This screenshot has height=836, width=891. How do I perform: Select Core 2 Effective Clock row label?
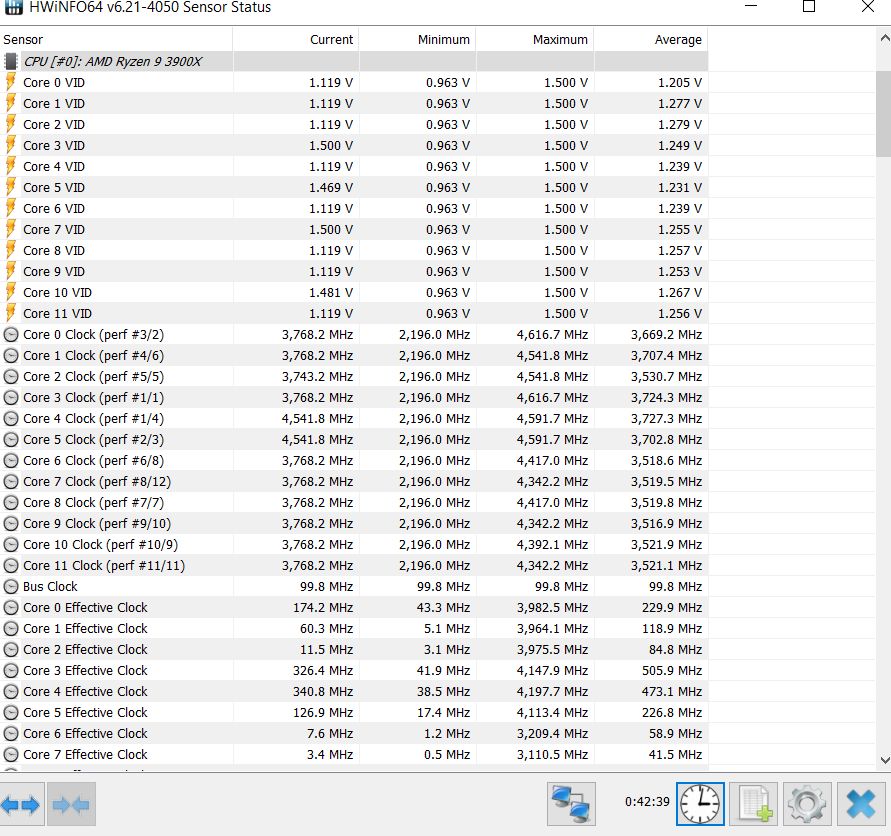coord(85,650)
